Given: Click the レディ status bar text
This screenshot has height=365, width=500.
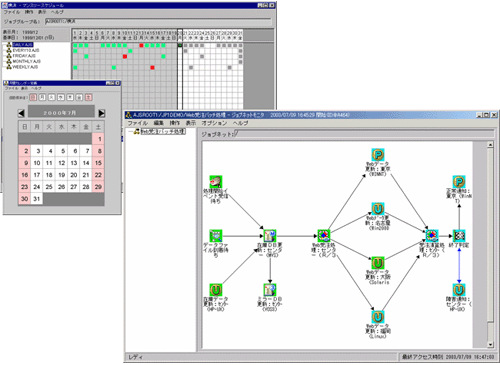Looking at the screenshot, I should pyautogui.click(x=136, y=357).
